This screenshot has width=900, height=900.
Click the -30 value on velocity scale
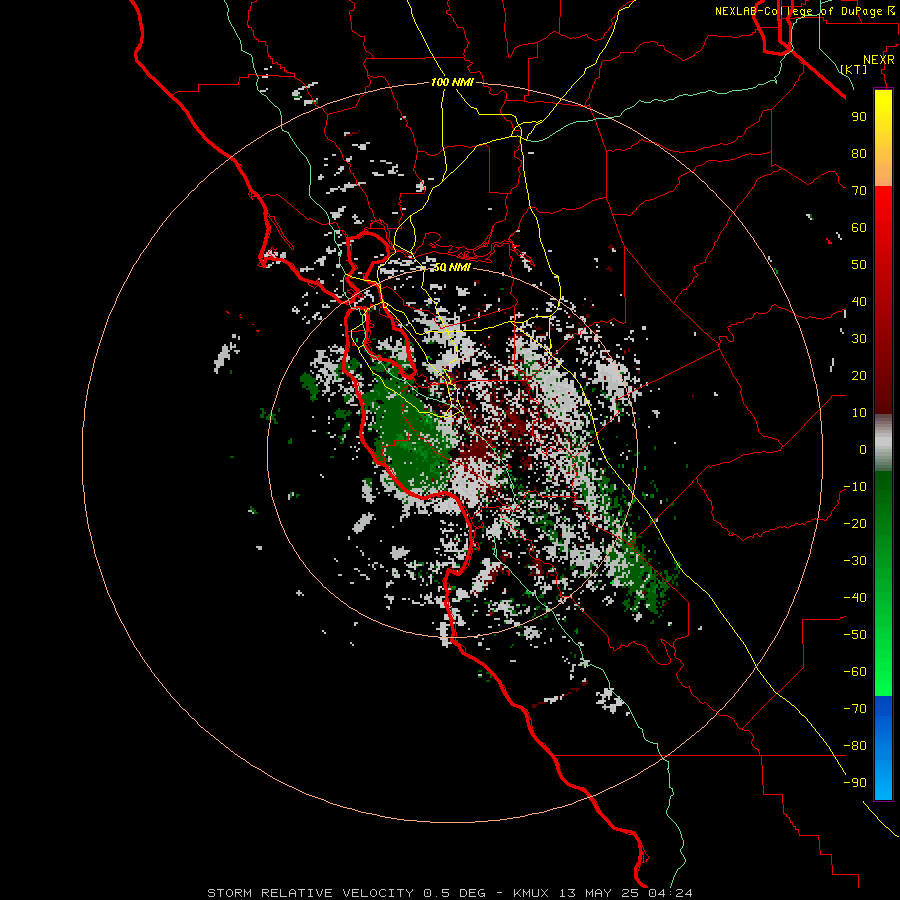(x=855, y=561)
